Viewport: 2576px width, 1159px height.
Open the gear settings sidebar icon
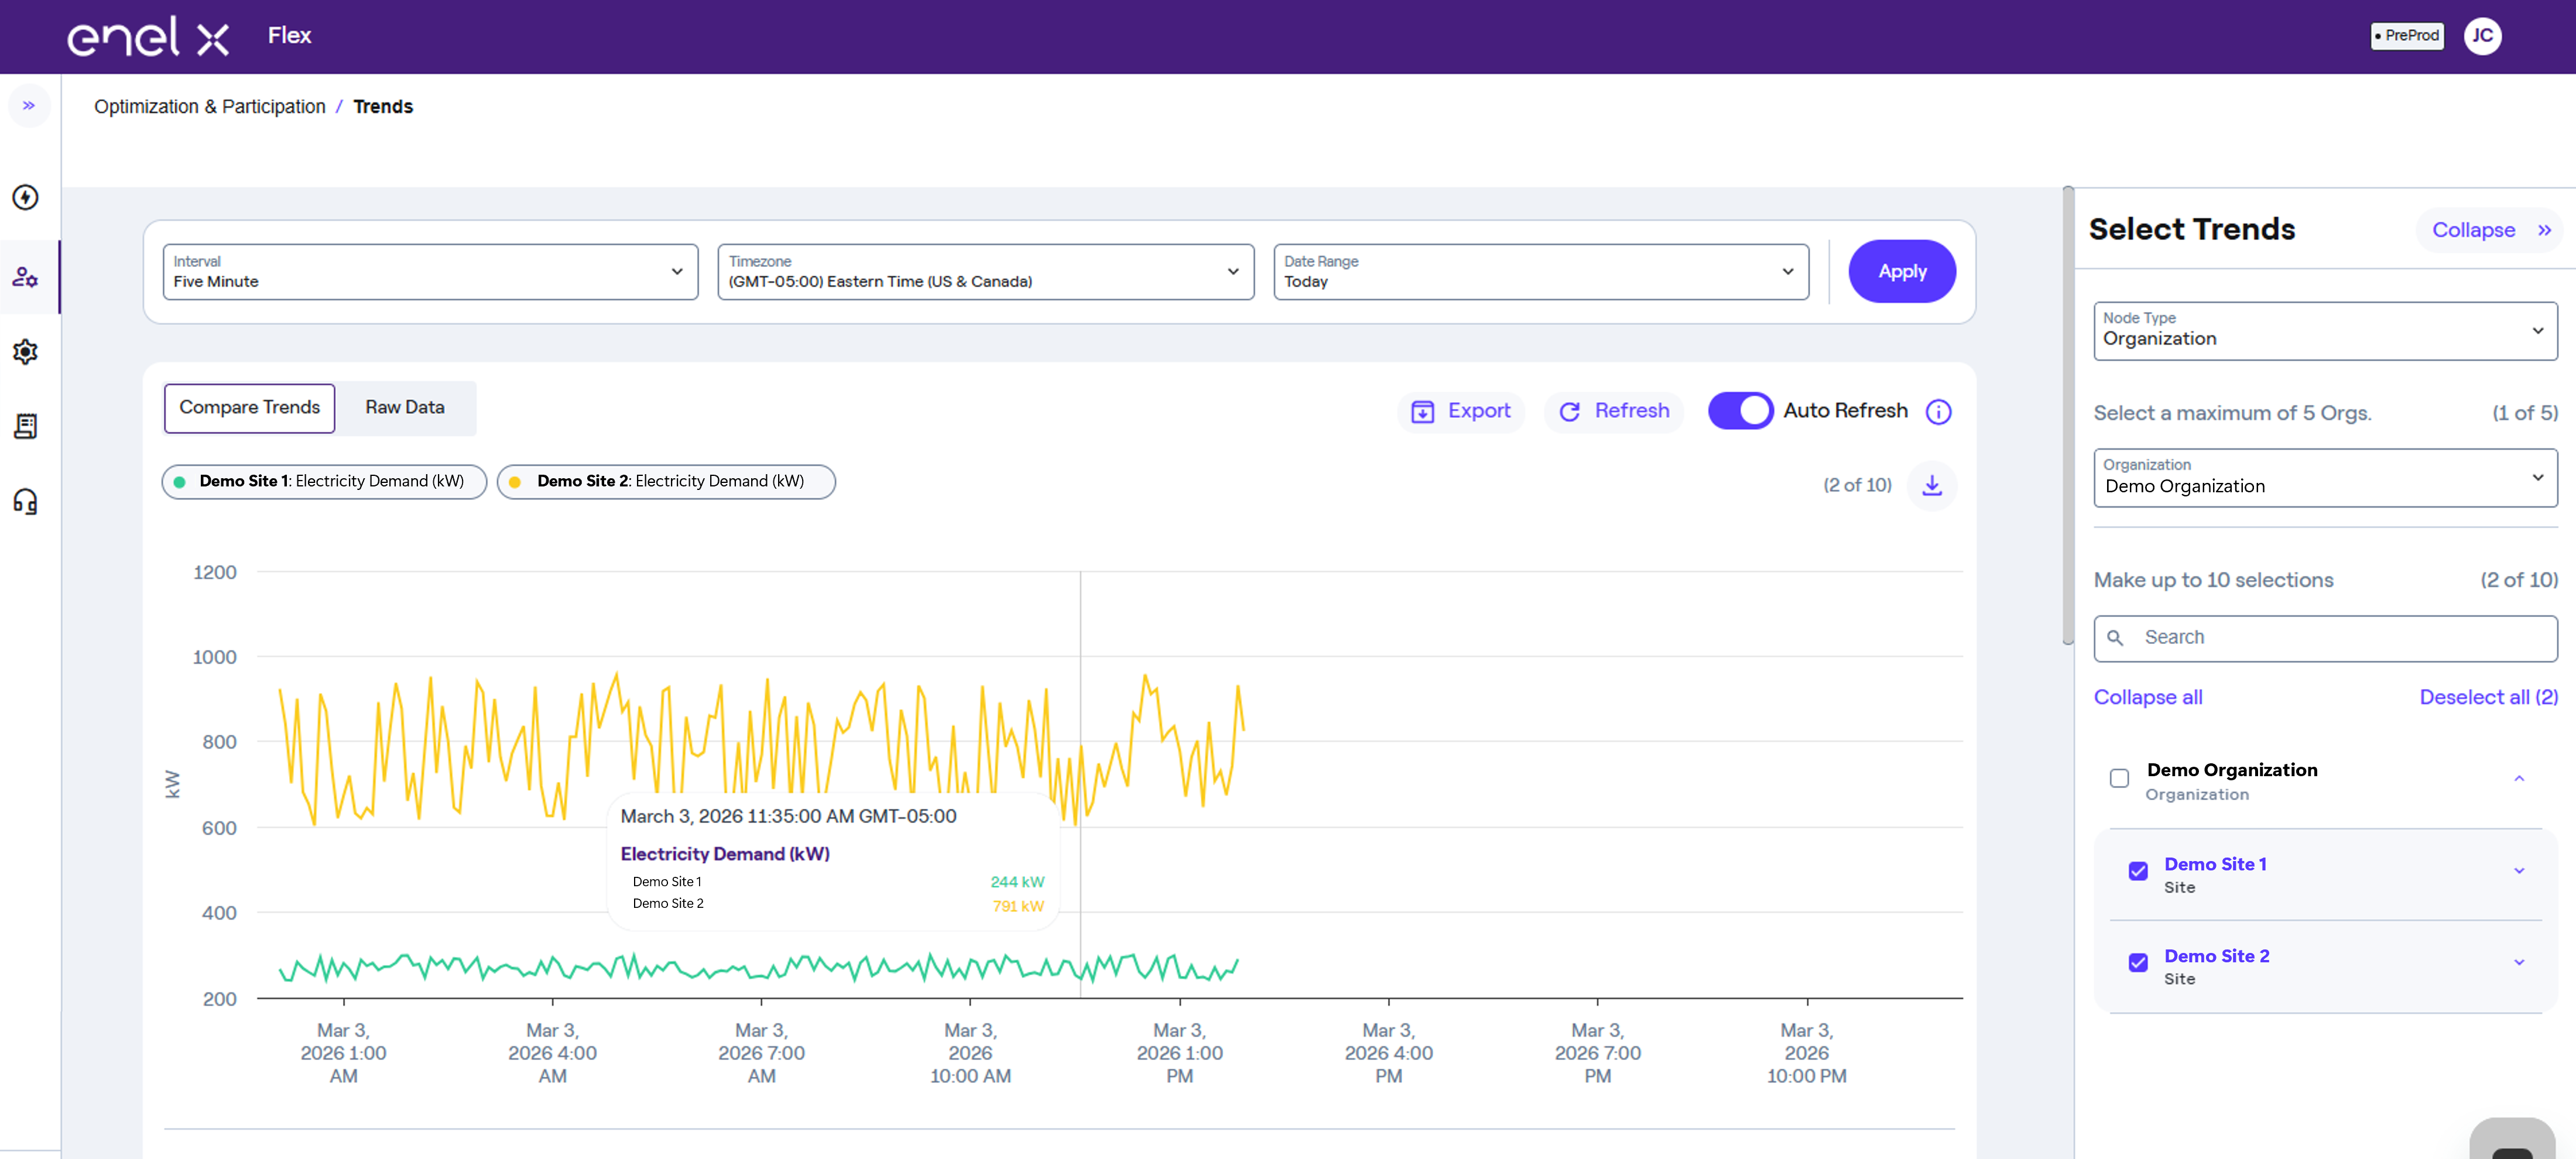coord(26,351)
